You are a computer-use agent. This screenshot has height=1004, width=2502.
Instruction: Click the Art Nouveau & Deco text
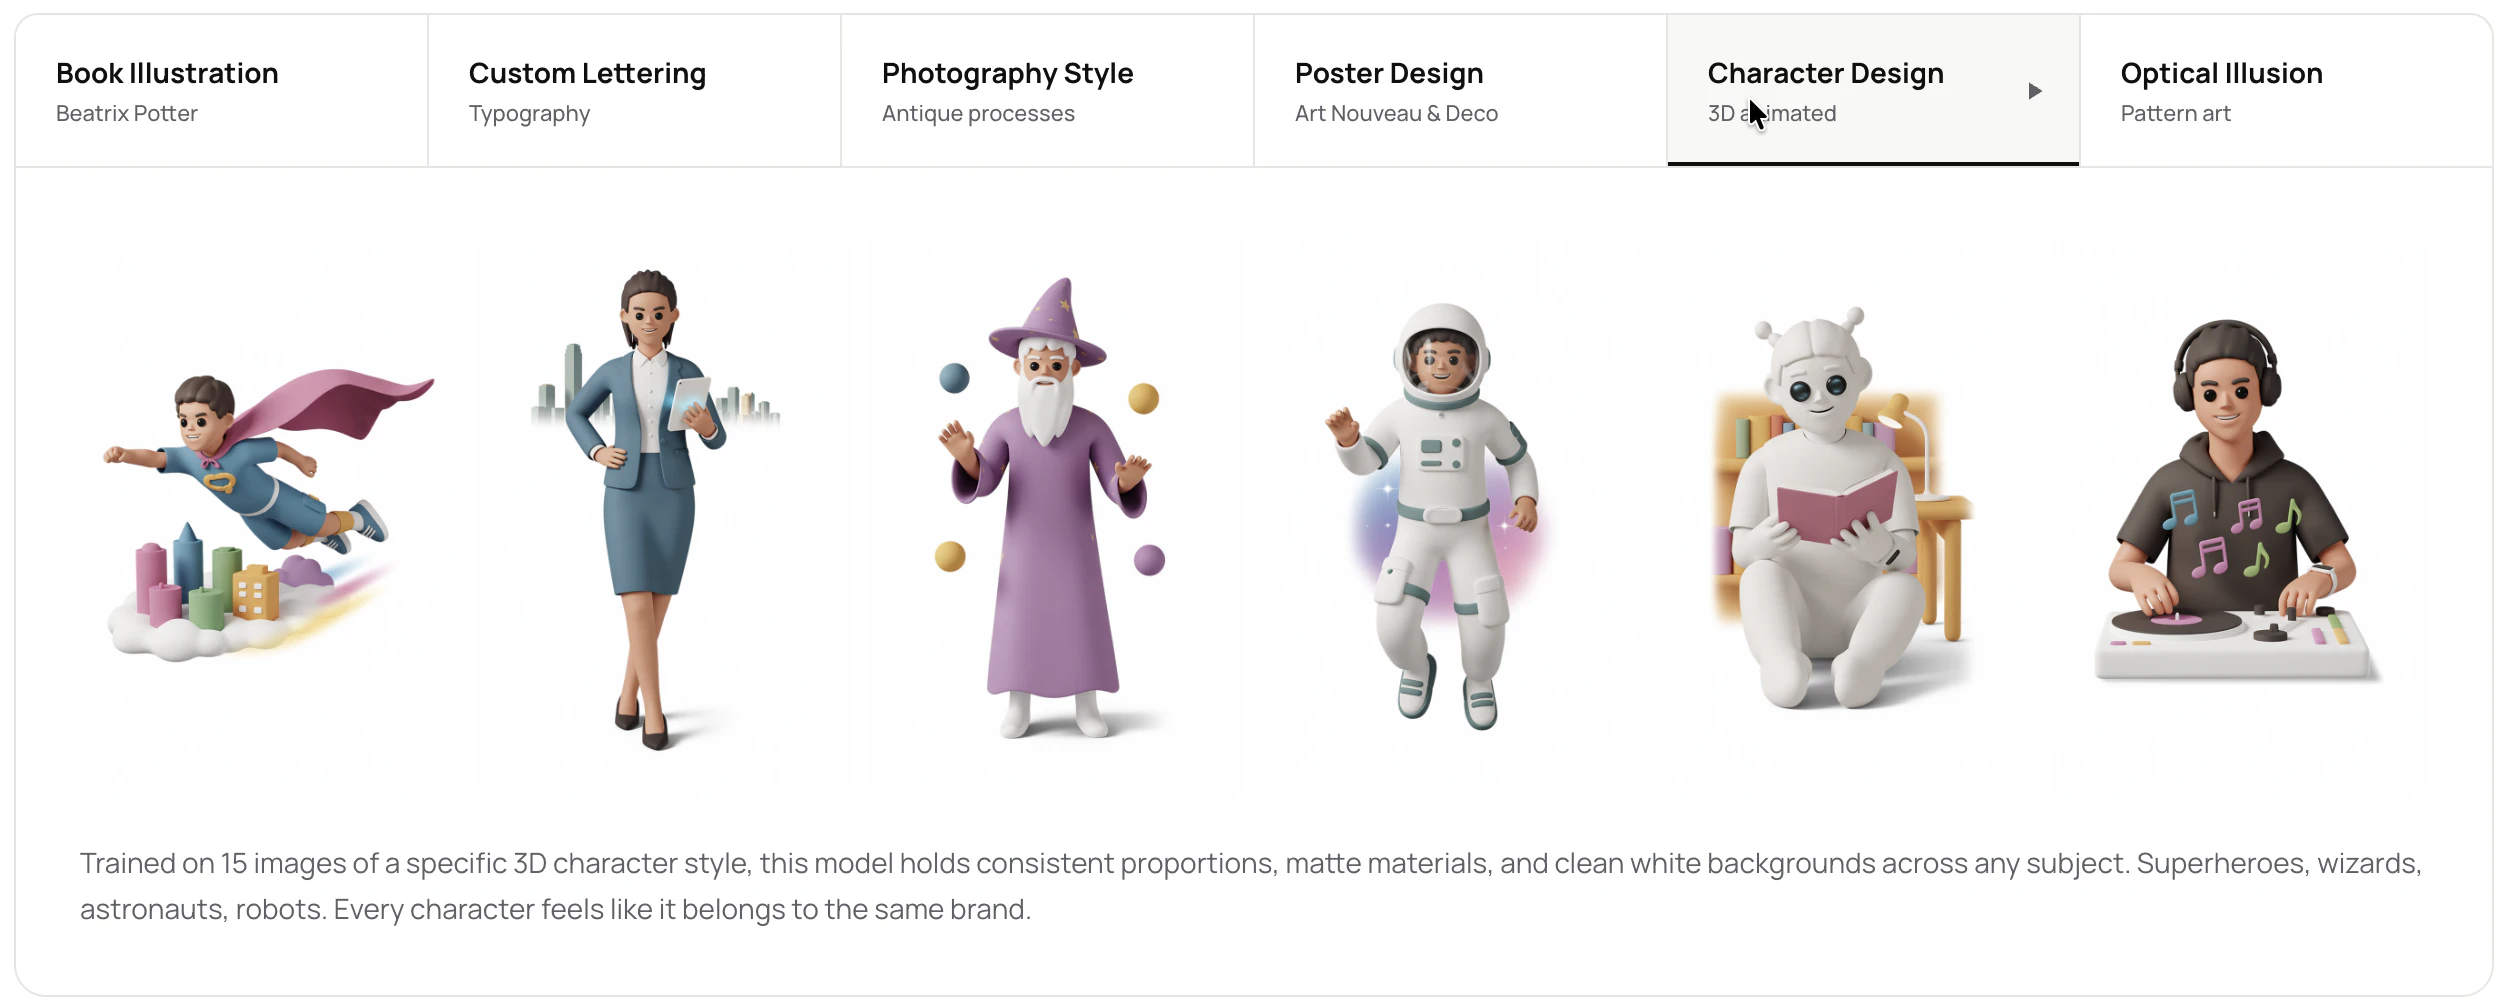point(1396,113)
